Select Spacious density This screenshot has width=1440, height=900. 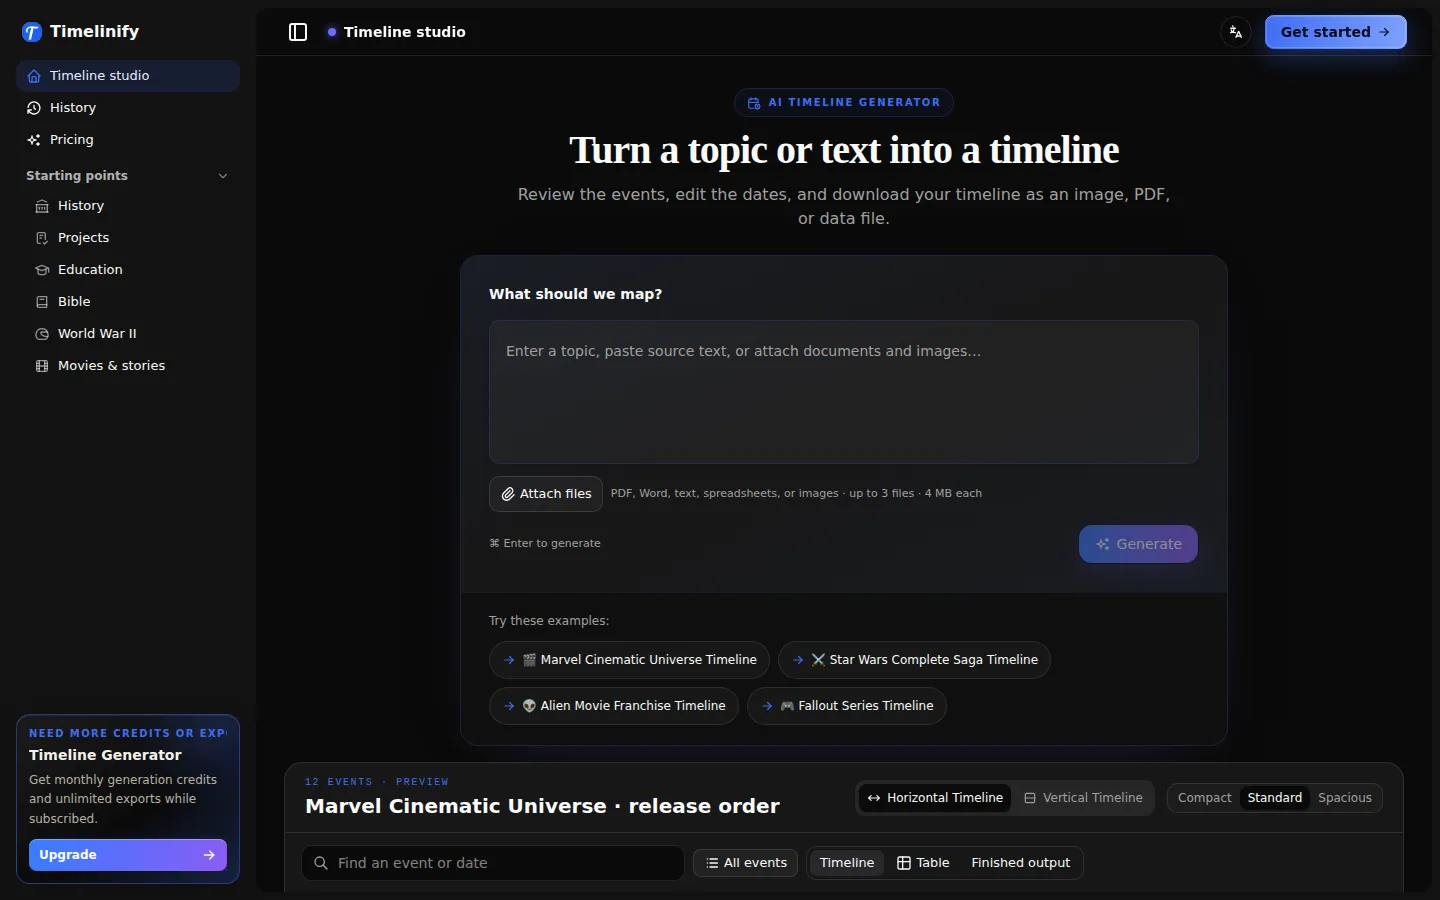1345,798
